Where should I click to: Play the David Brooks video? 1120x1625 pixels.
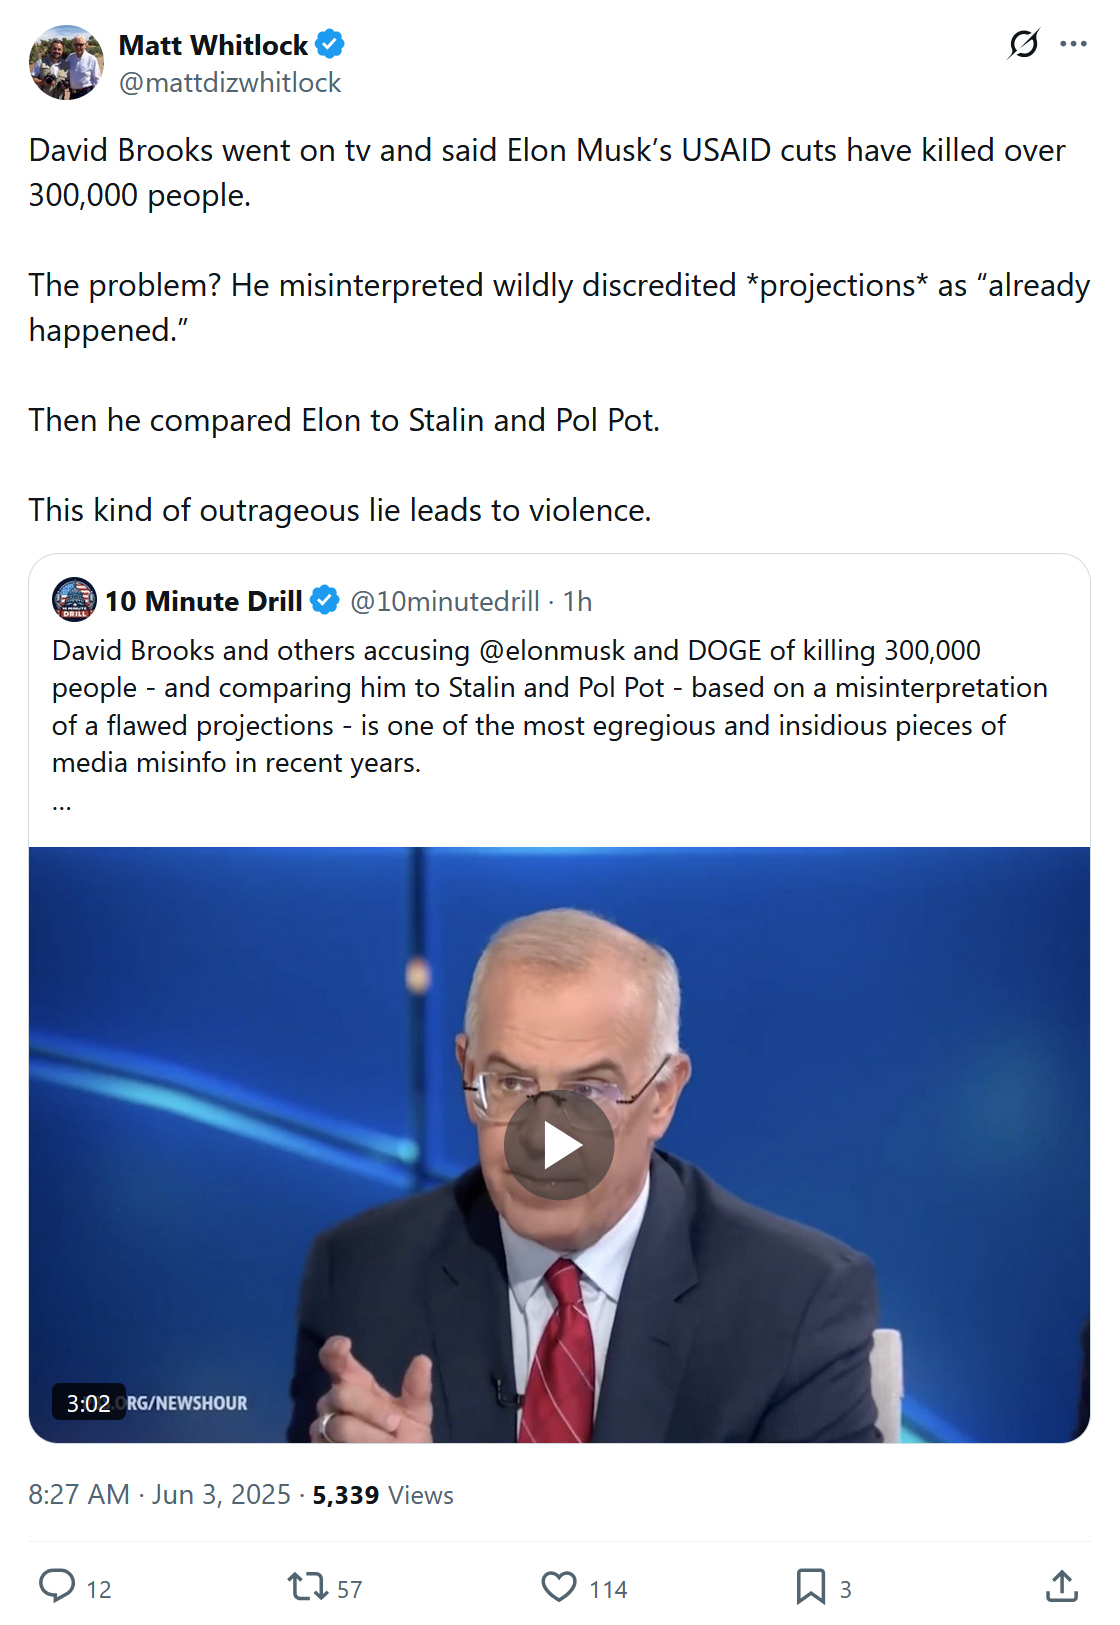(559, 1145)
